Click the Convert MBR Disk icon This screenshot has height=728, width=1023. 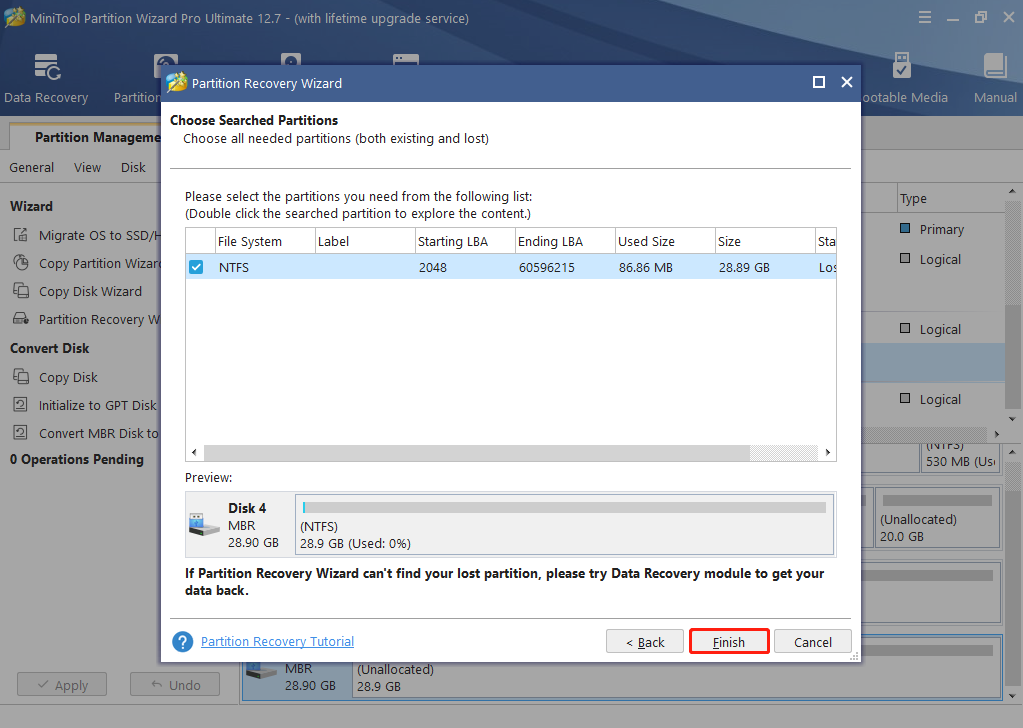pos(21,433)
